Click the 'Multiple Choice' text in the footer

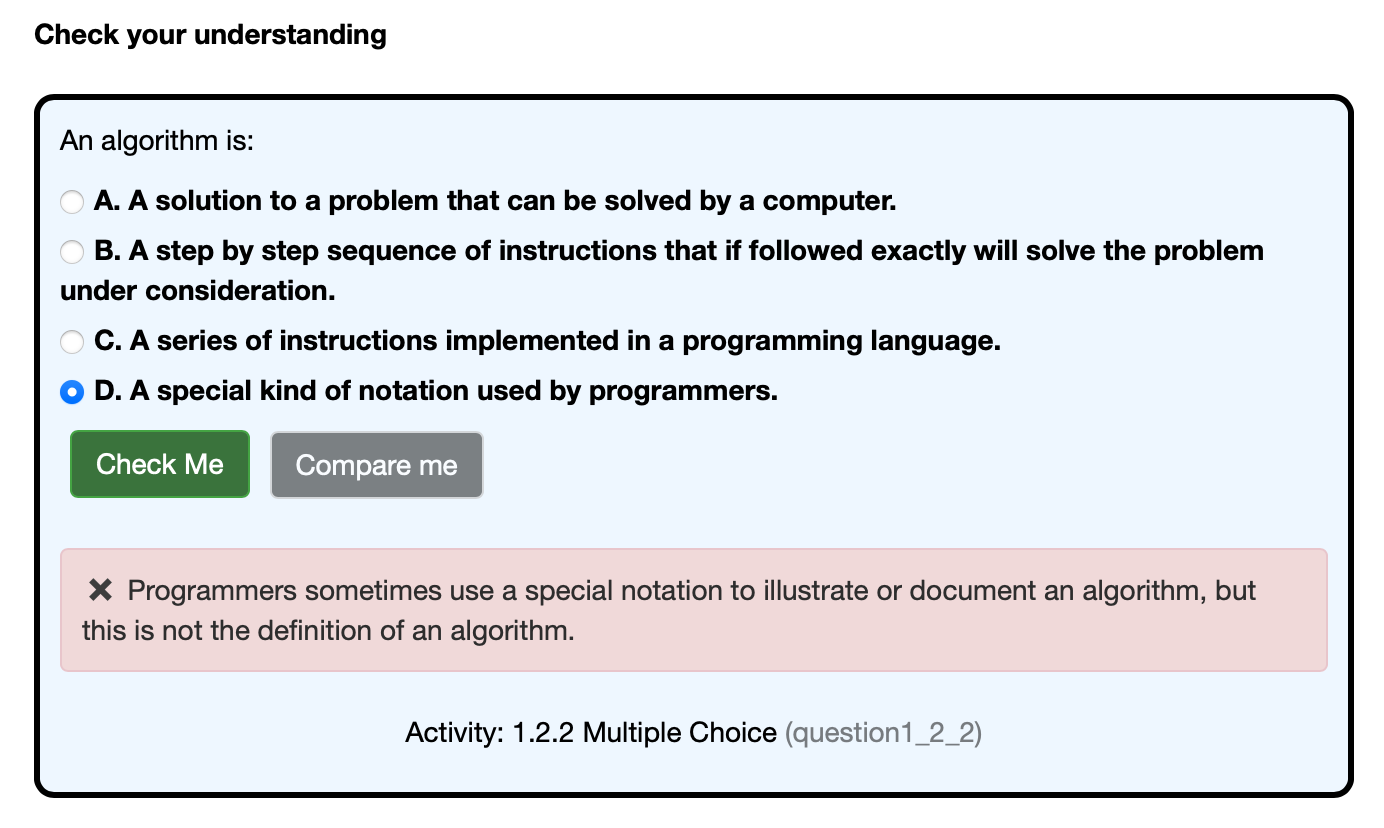click(x=680, y=733)
